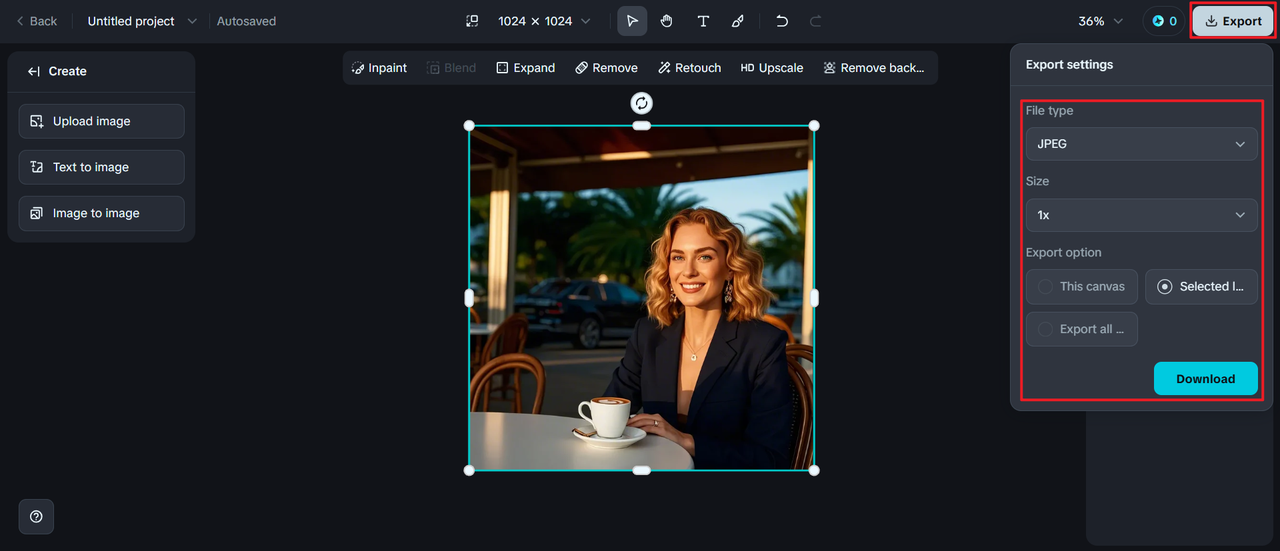
Task: Select the Selected layer export option
Action: pos(1201,286)
